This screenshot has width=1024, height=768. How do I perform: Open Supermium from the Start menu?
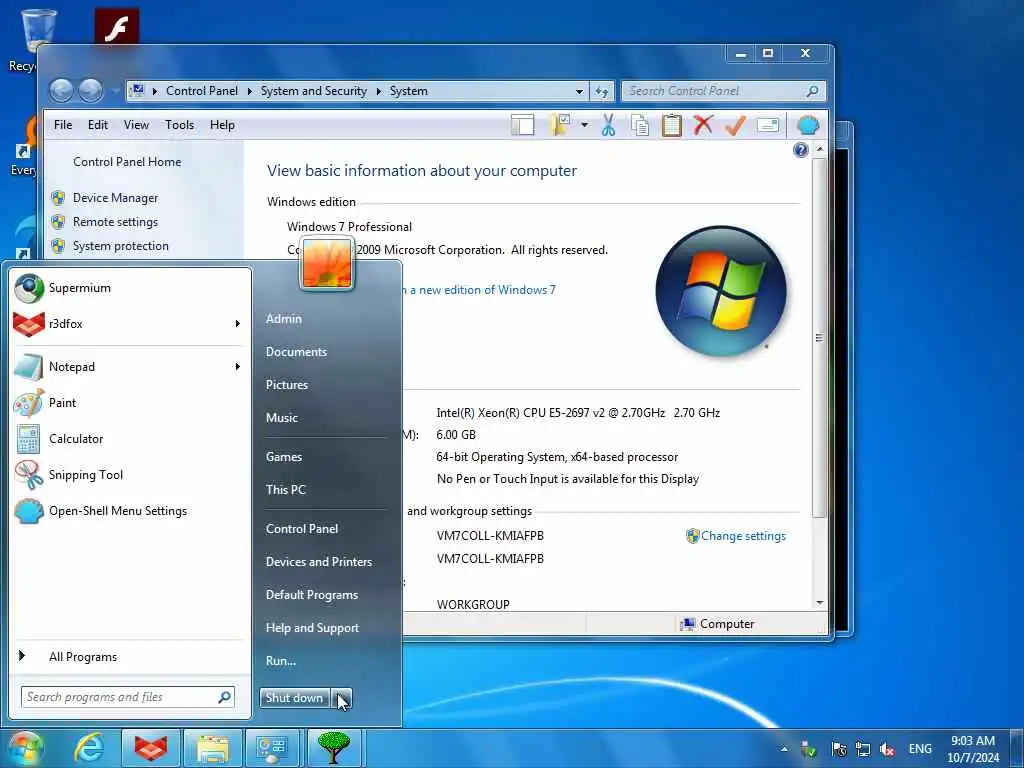point(131,288)
